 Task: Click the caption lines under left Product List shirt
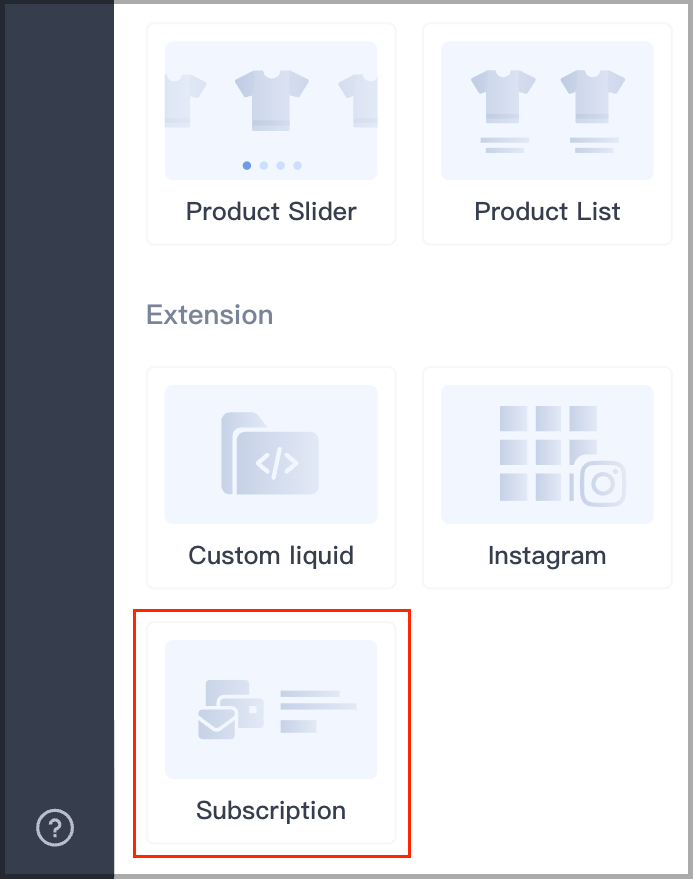[505, 145]
